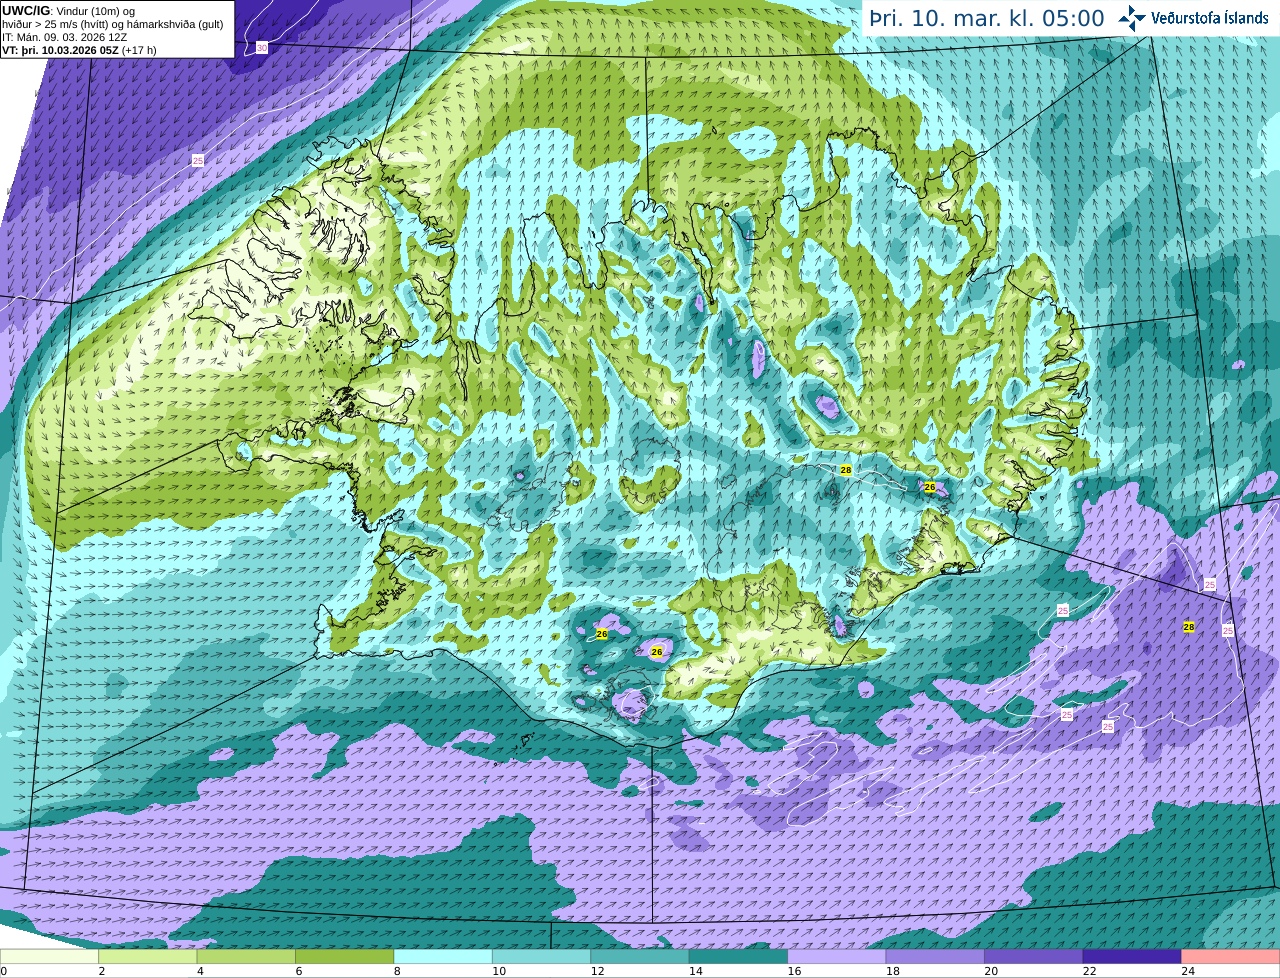Click the 'UWC/IG: Vindur (10m) og' title line
This screenshot has height=978, width=1280.
click(x=69, y=11)
